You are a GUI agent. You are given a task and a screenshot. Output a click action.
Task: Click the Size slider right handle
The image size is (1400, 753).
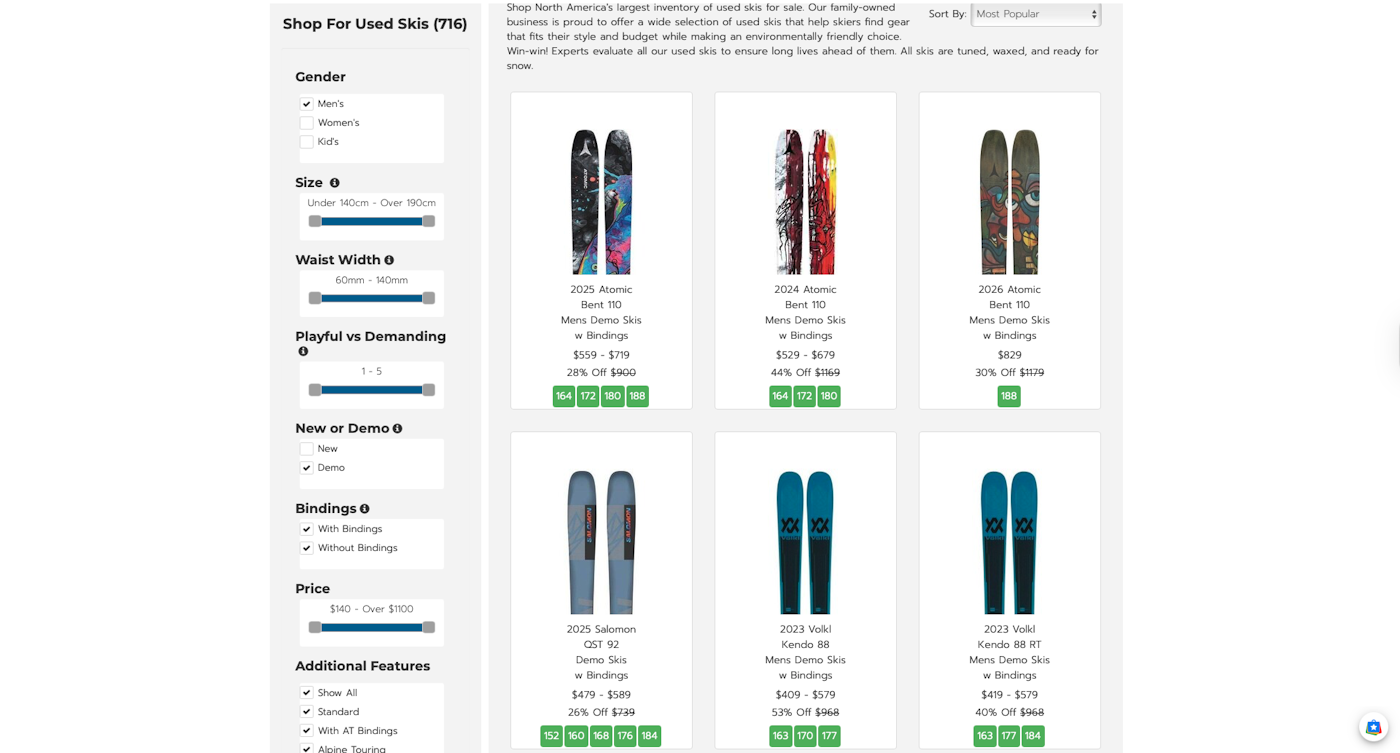point(429,221)
